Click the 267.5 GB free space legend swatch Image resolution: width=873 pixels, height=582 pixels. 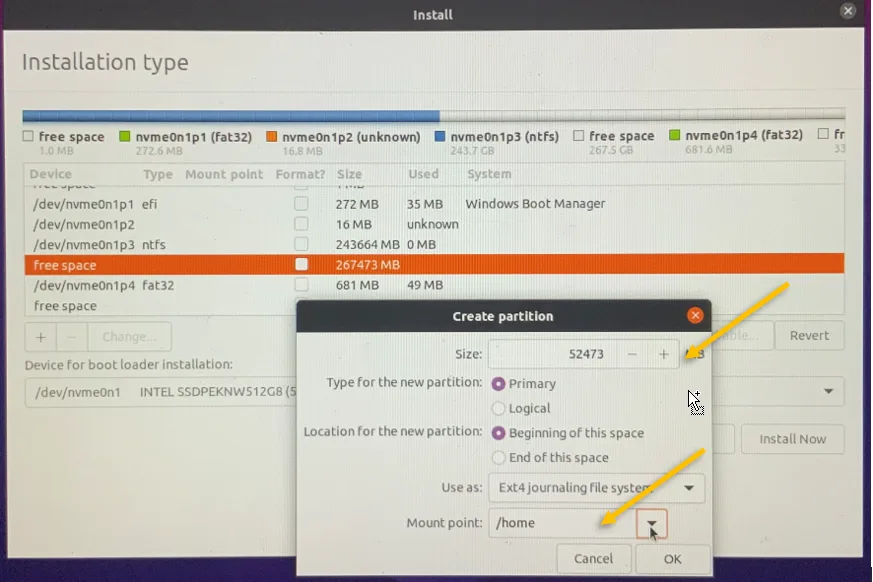point(579,135)
